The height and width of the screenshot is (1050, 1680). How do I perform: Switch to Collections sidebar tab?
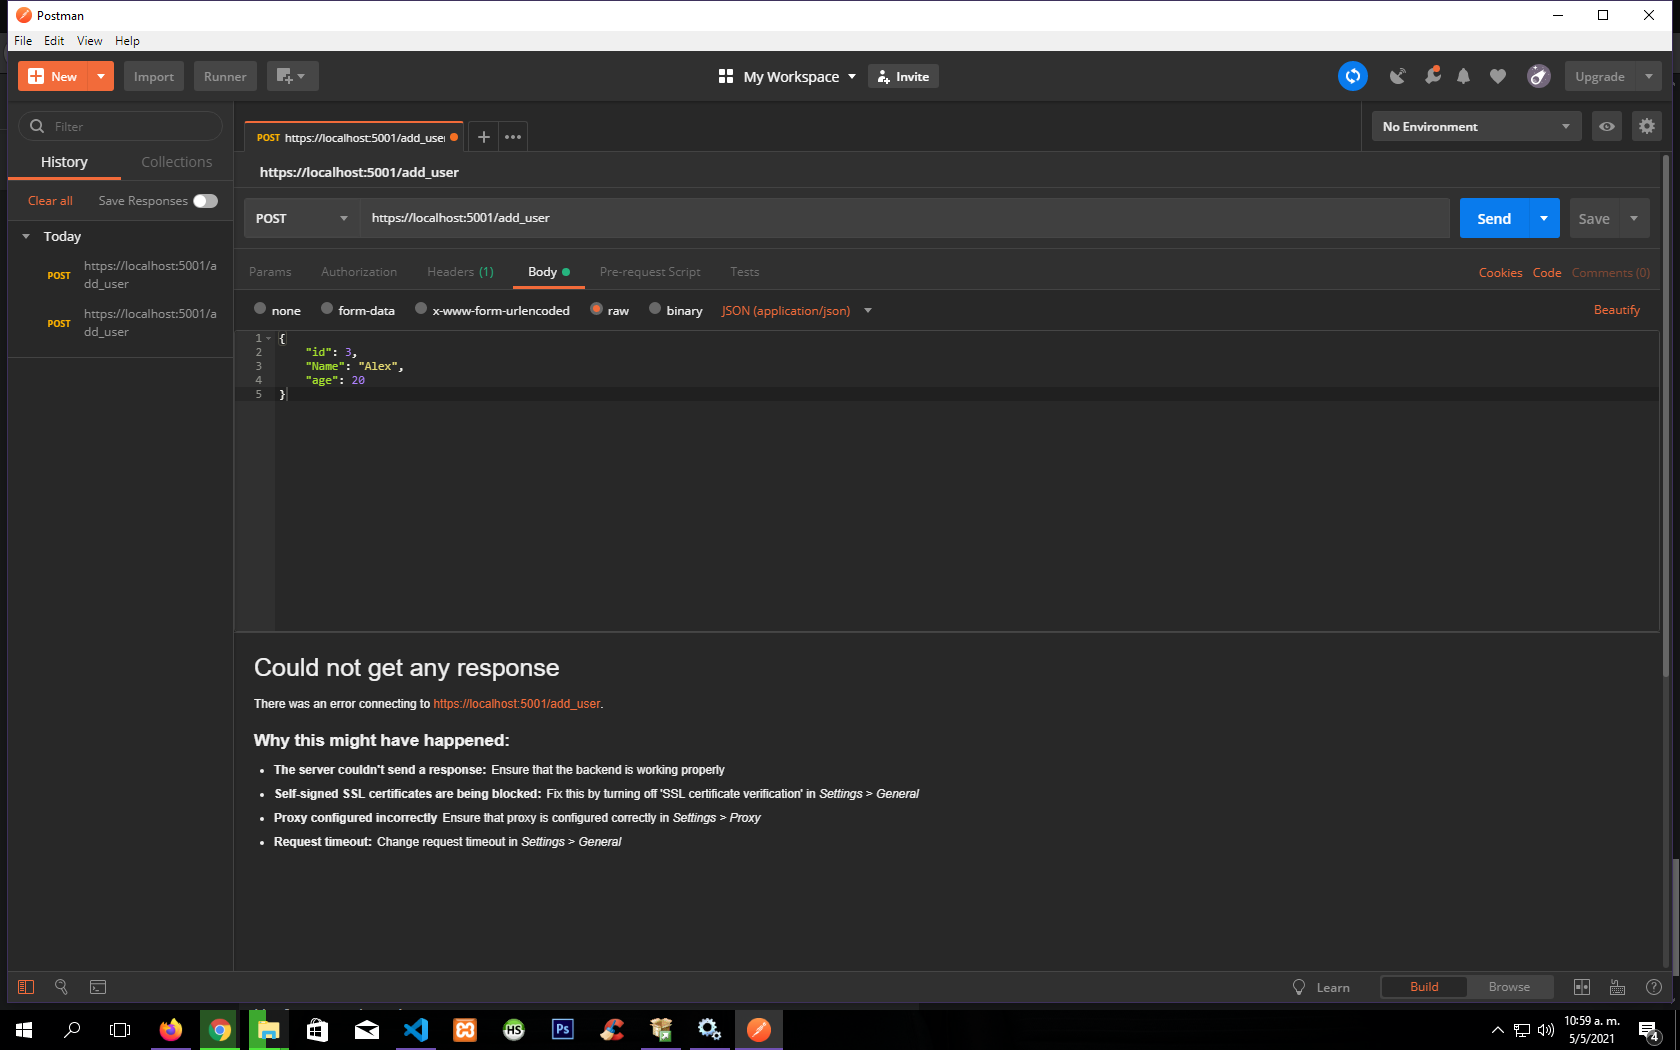[x=177, y=162]
